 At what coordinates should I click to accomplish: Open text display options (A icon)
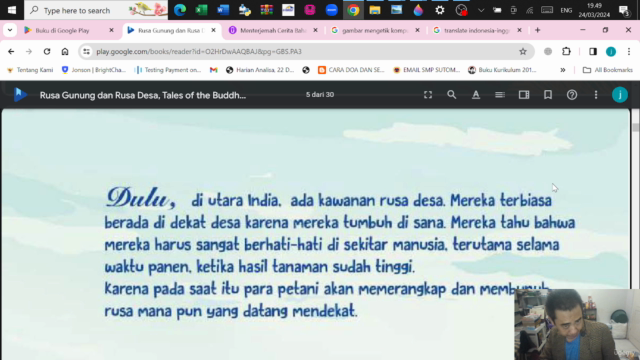click(476, 95)
